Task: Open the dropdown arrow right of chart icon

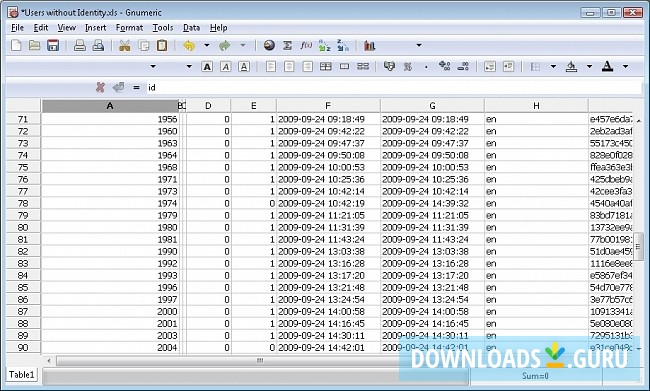Action: point(419,45)
